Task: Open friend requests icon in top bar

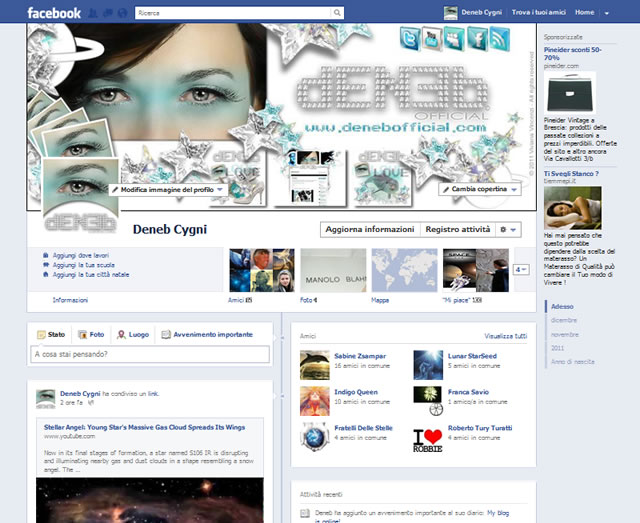Action: click(93, 13)
